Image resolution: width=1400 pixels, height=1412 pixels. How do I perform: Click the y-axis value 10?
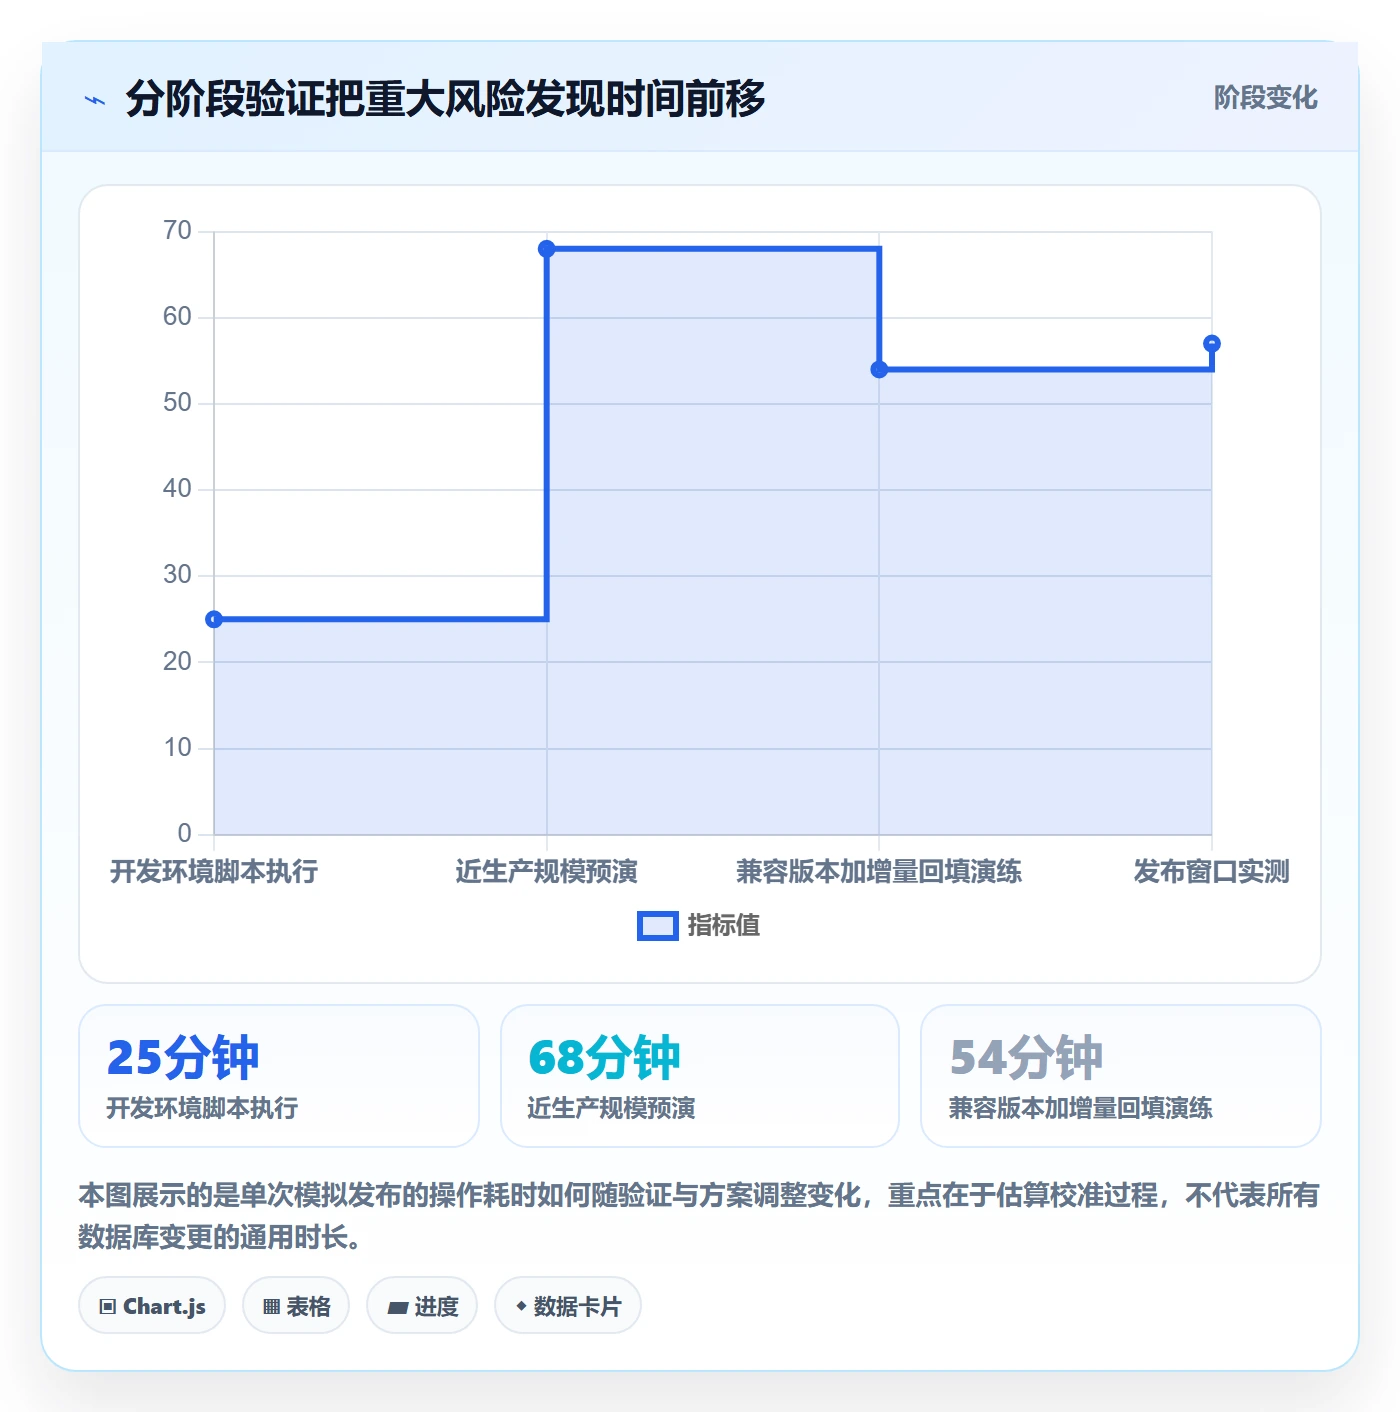click(177, 748)
